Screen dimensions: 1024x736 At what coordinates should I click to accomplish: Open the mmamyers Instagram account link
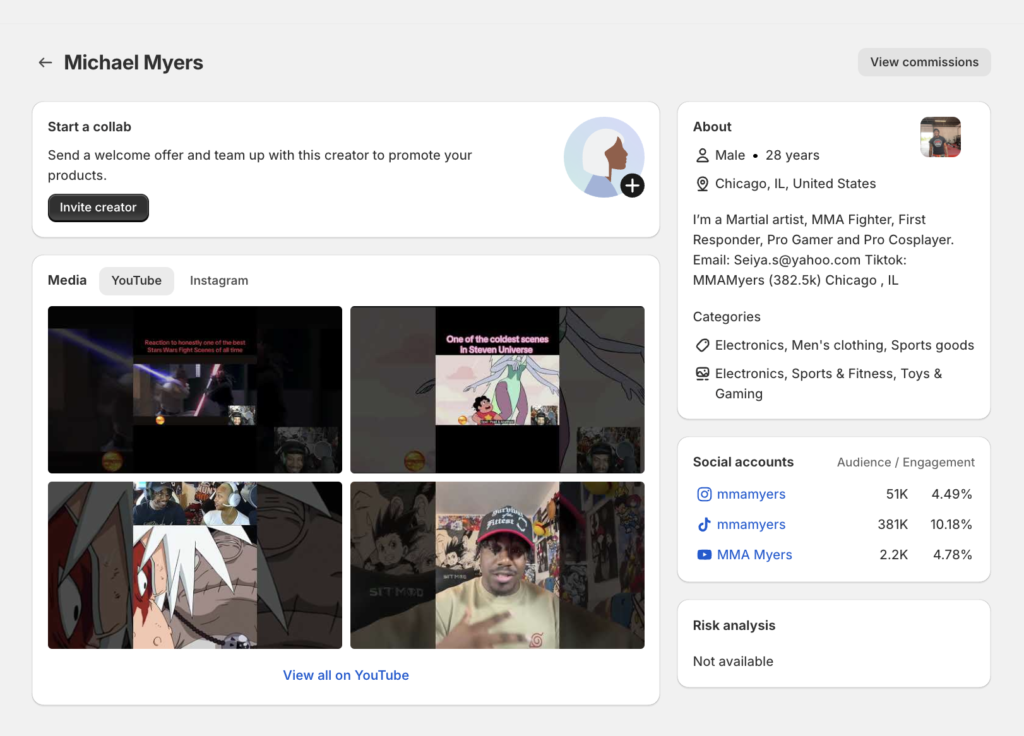751,494
